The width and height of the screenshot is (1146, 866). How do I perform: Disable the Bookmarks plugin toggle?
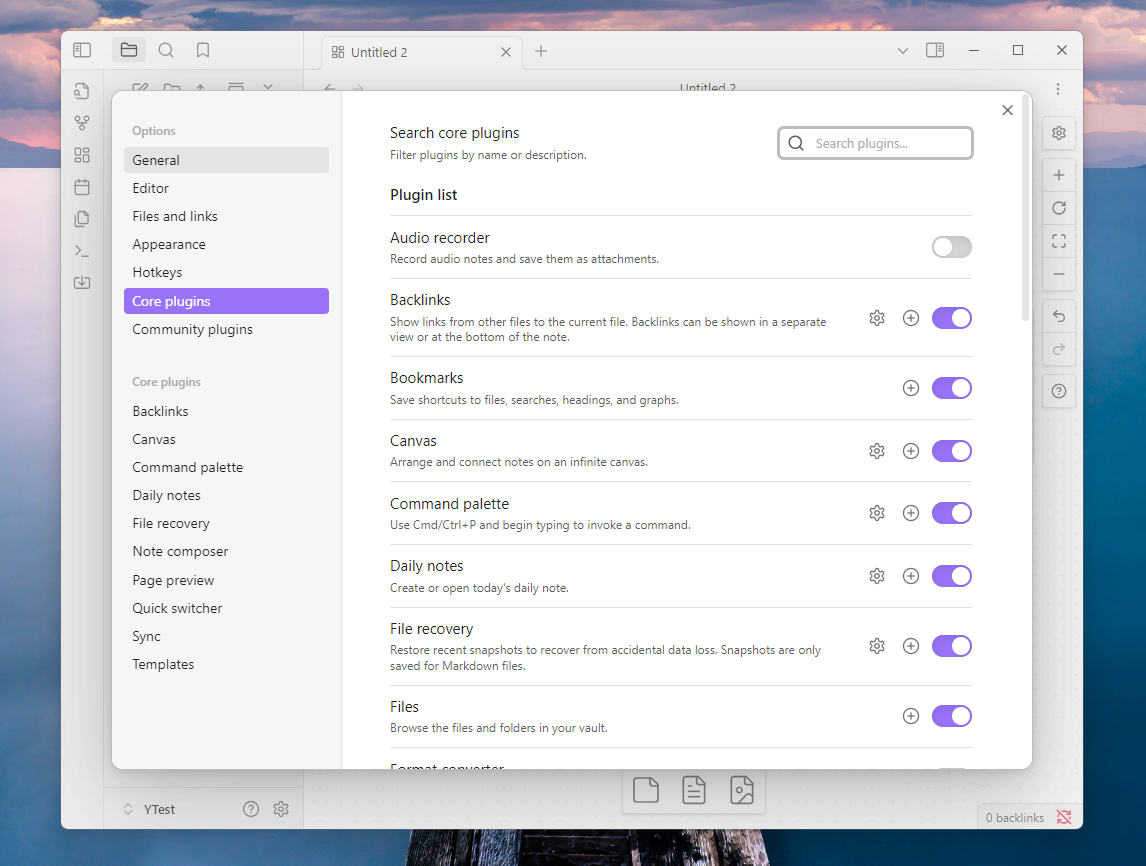(952, 388)
